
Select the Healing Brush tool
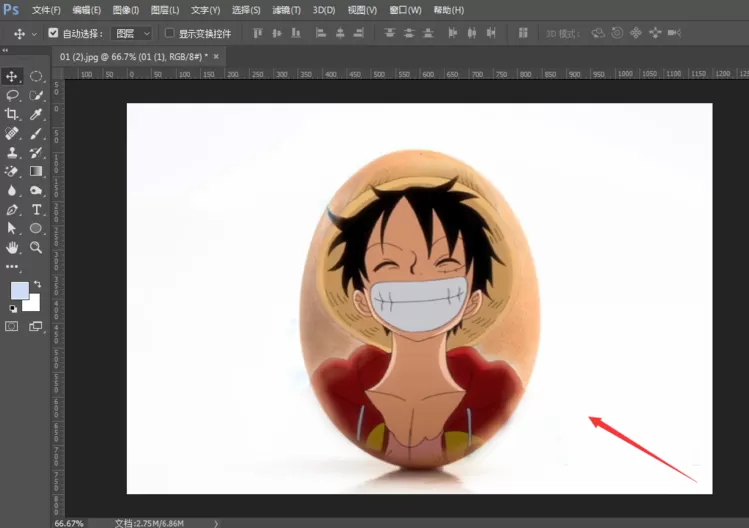[x=12, y=133]
